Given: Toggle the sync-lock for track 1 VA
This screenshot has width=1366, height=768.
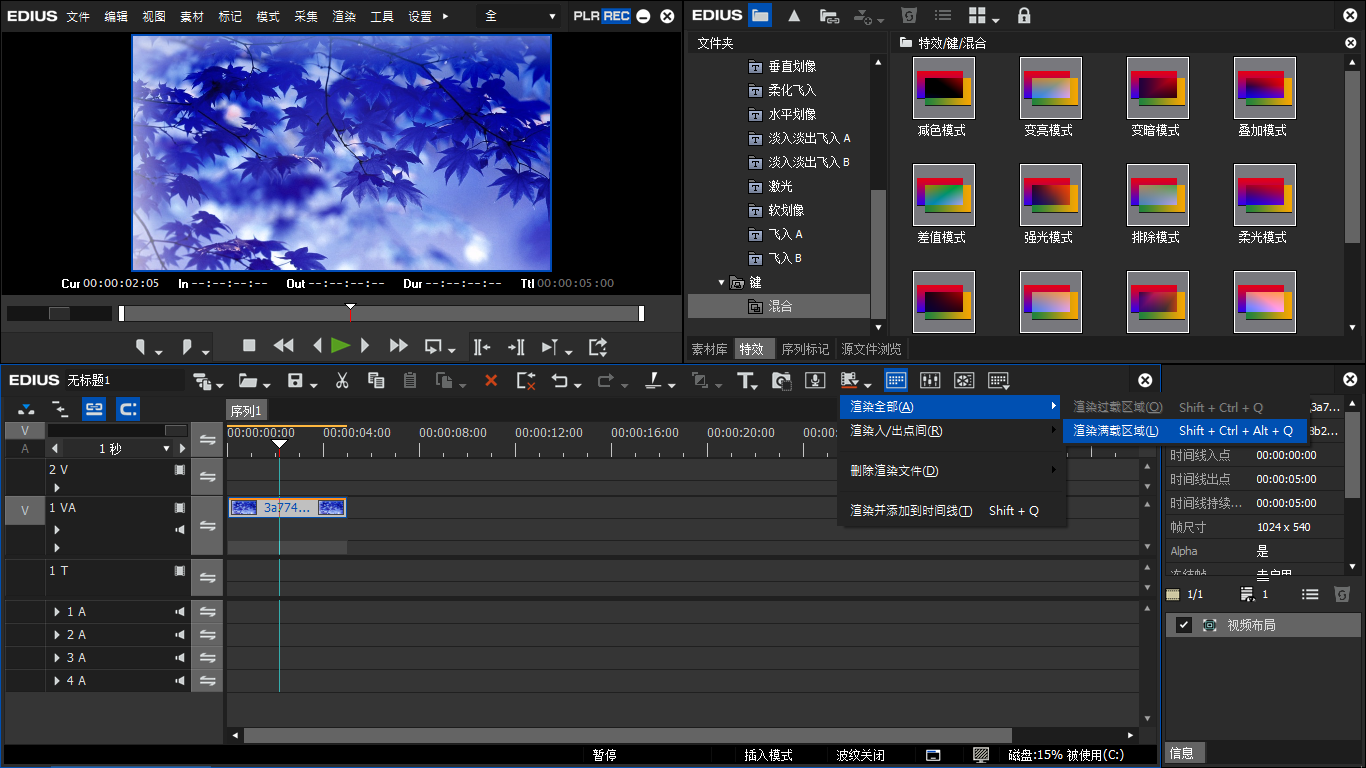Looking at the screenshot, I should (x=207, y=526).
